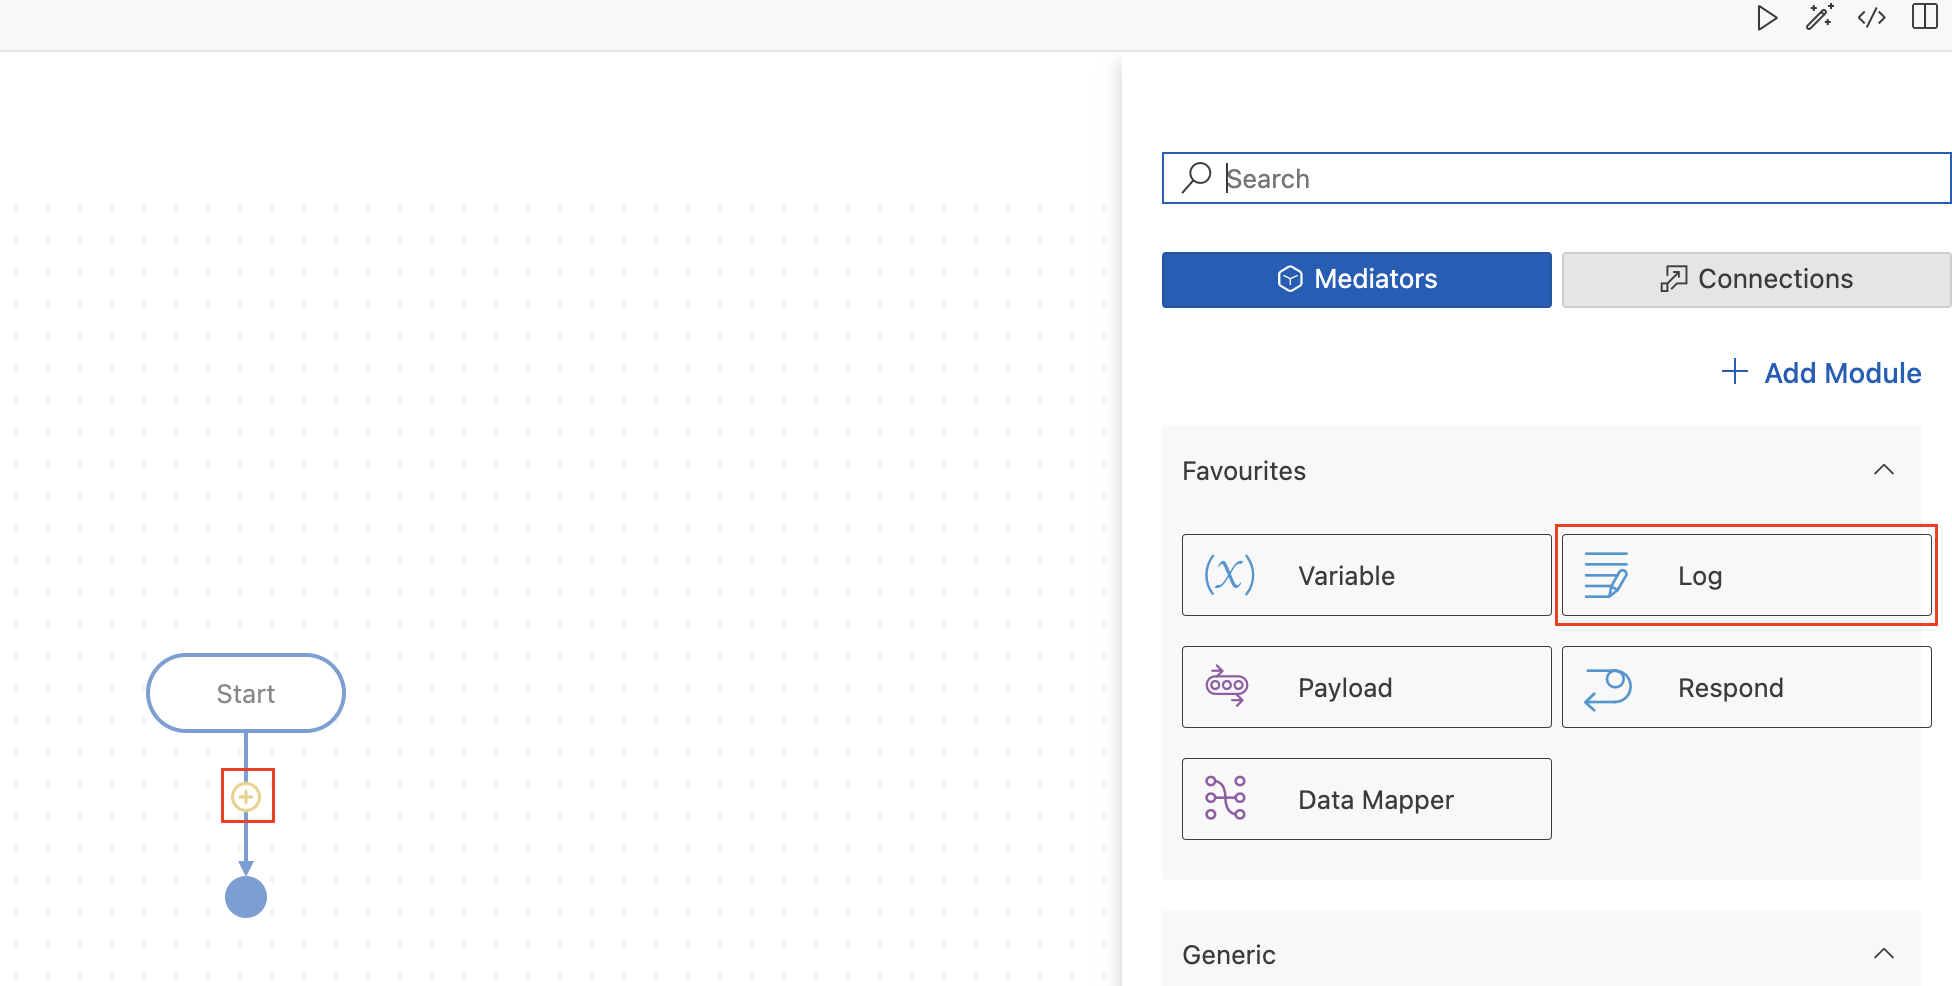Screen dimensions: 1952x986
Task: Click the Log mediator lines icon
Action: 1606,575
